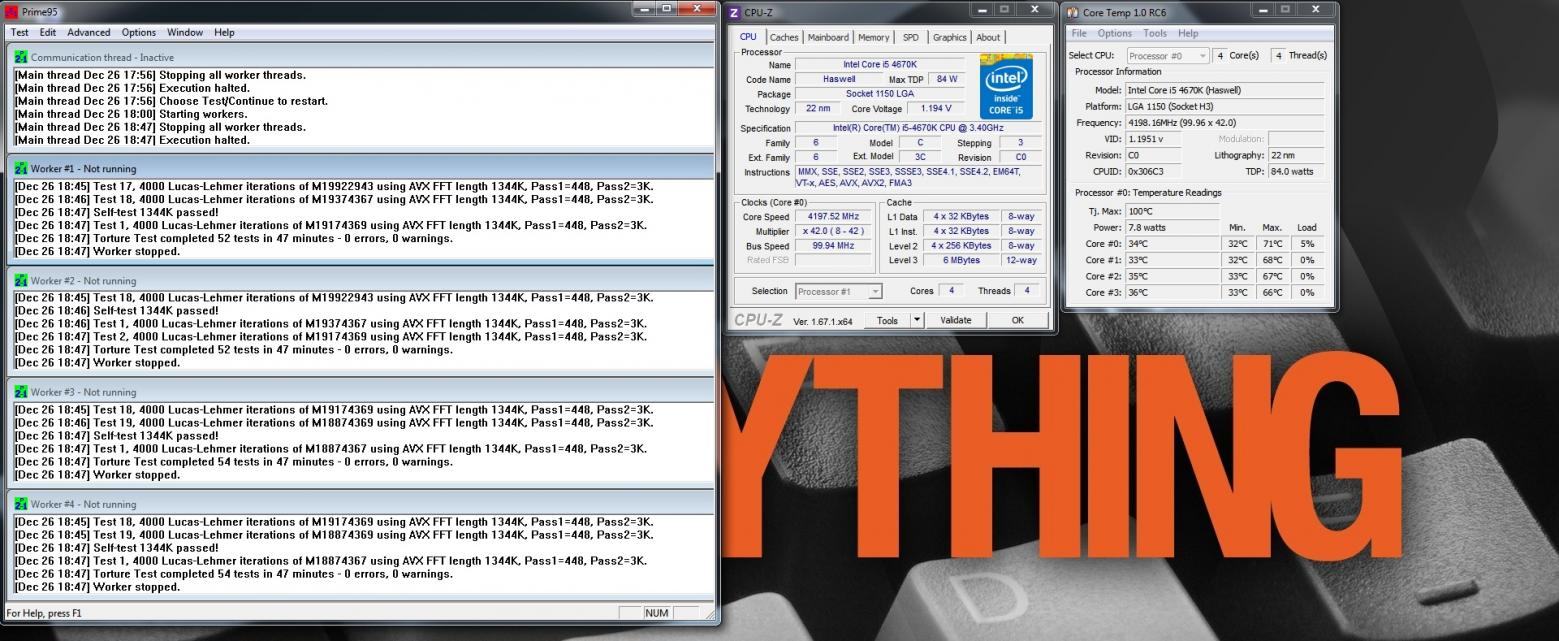Click Worker #4's "Worker stopped." line
This screenshot has height=641, width=1559.
98,587
